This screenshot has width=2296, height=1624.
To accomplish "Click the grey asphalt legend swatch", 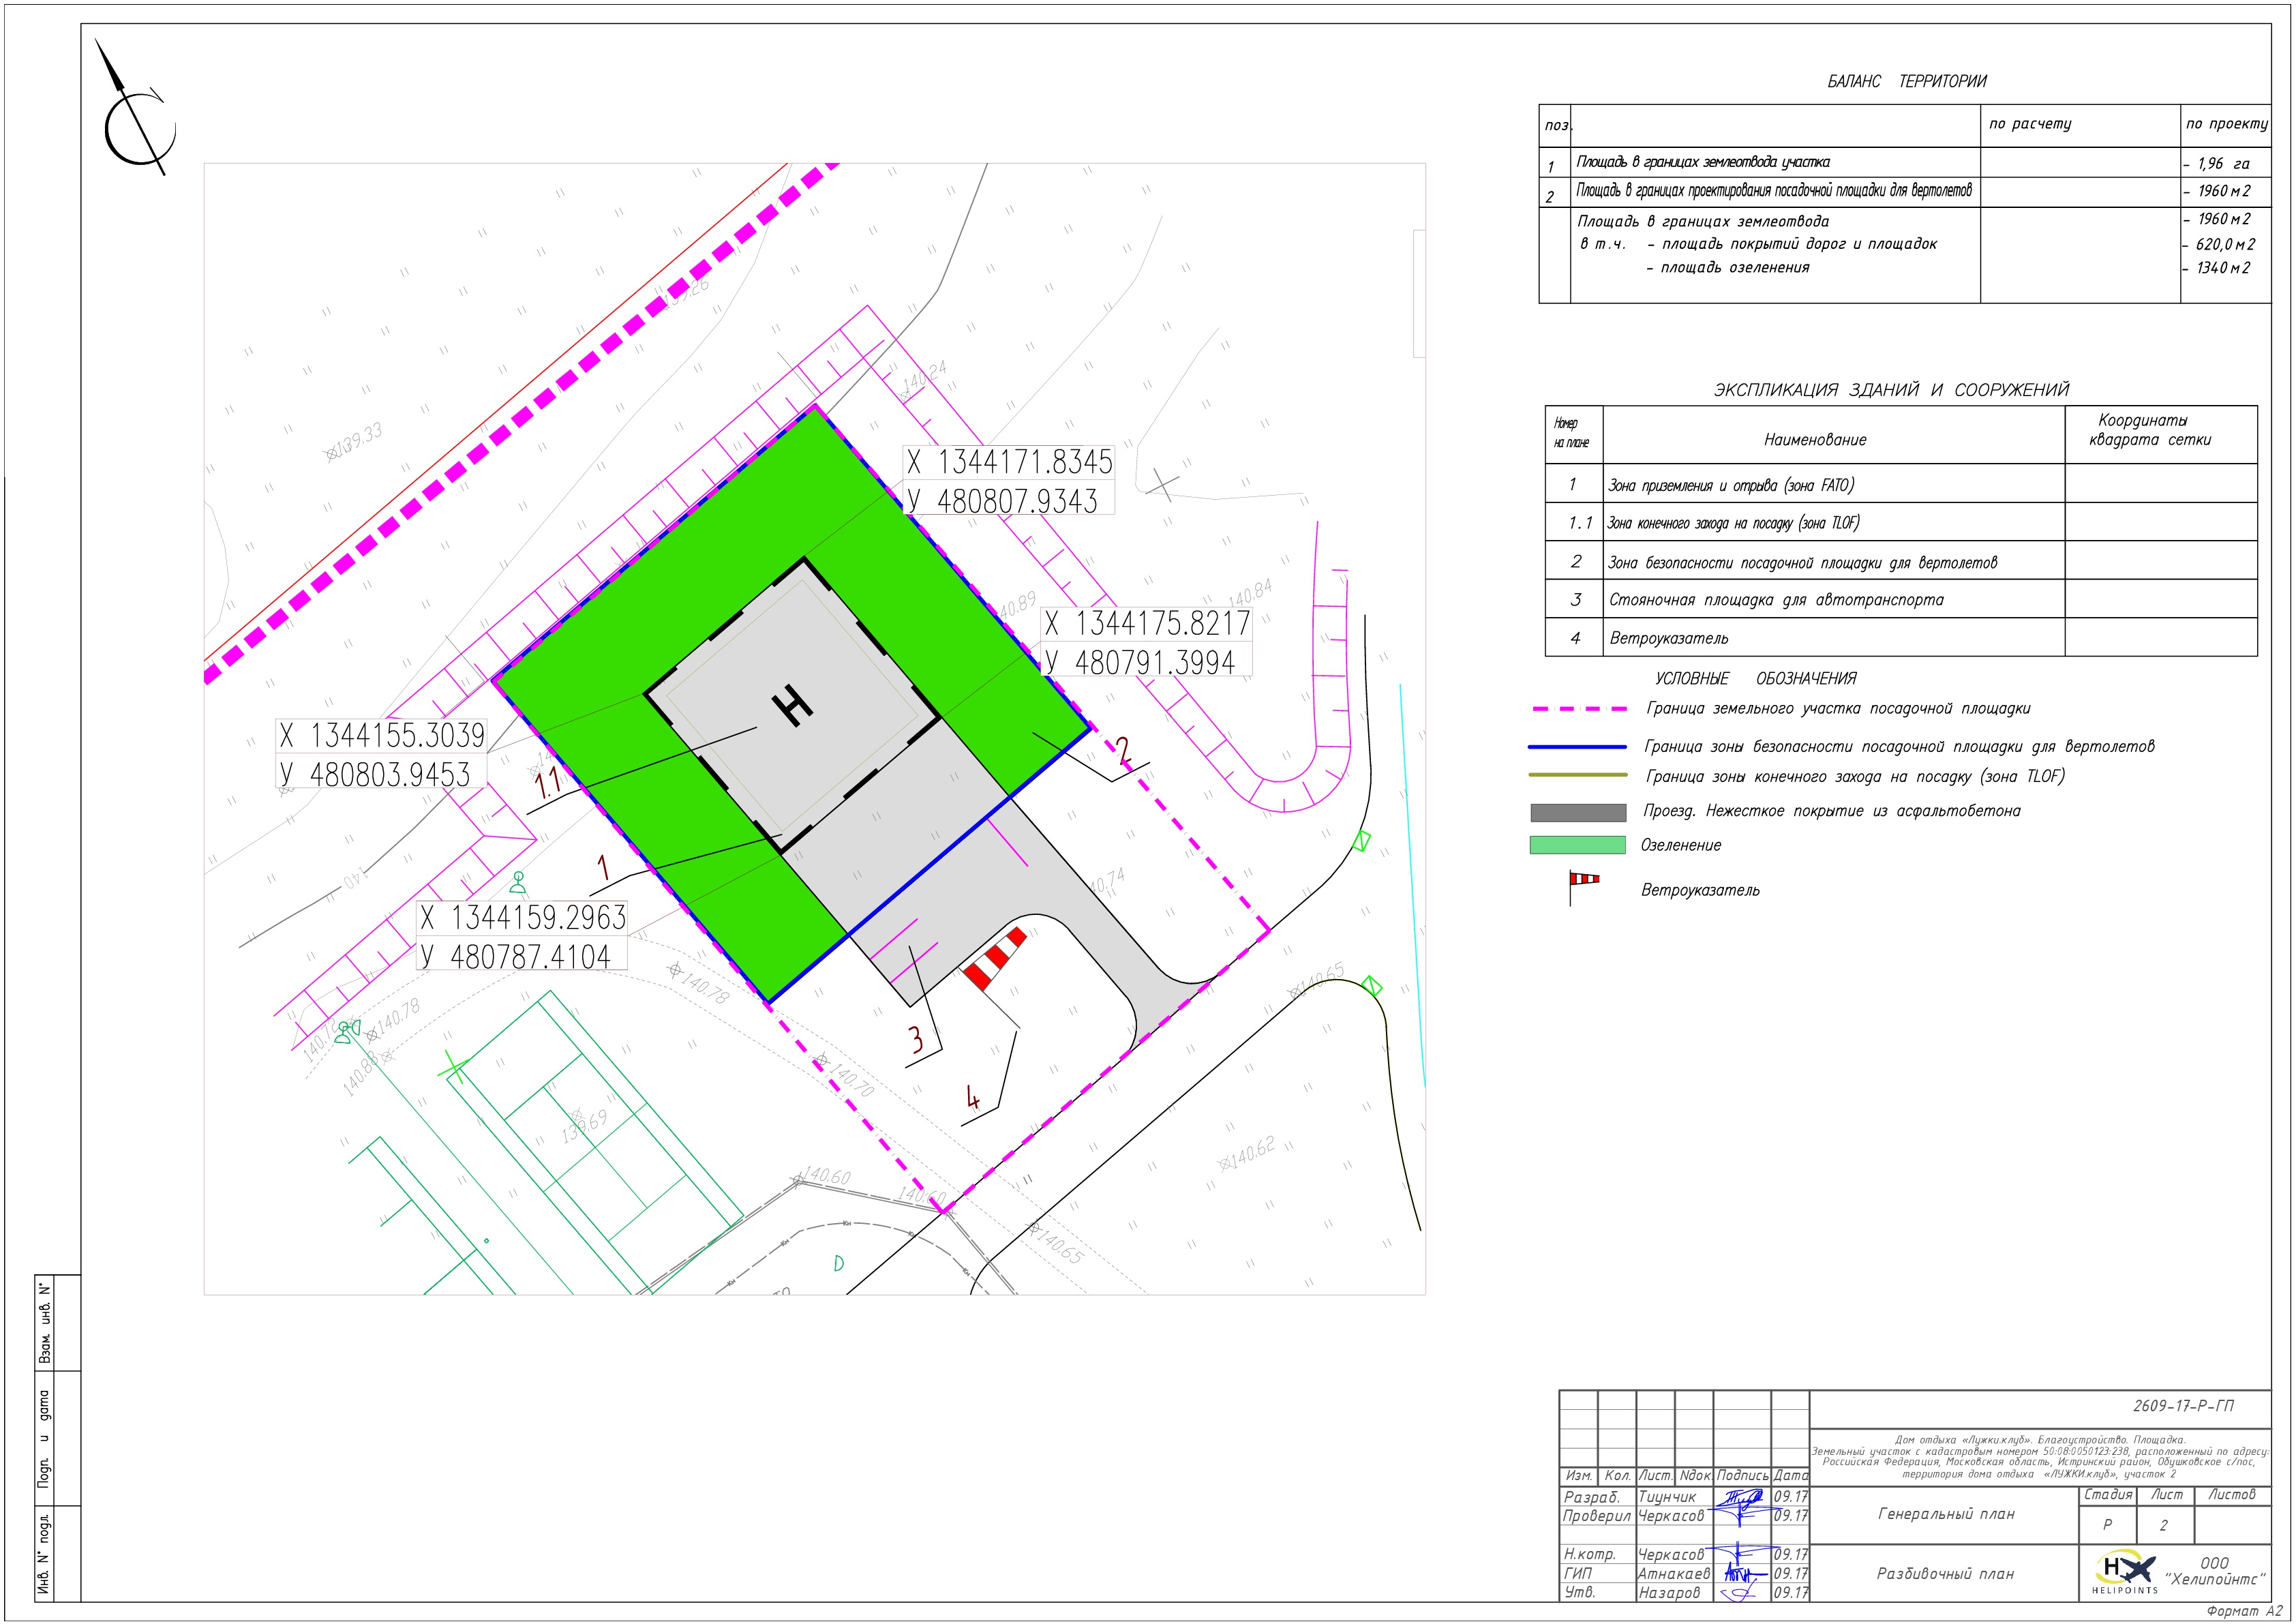I will point(1578,812).
